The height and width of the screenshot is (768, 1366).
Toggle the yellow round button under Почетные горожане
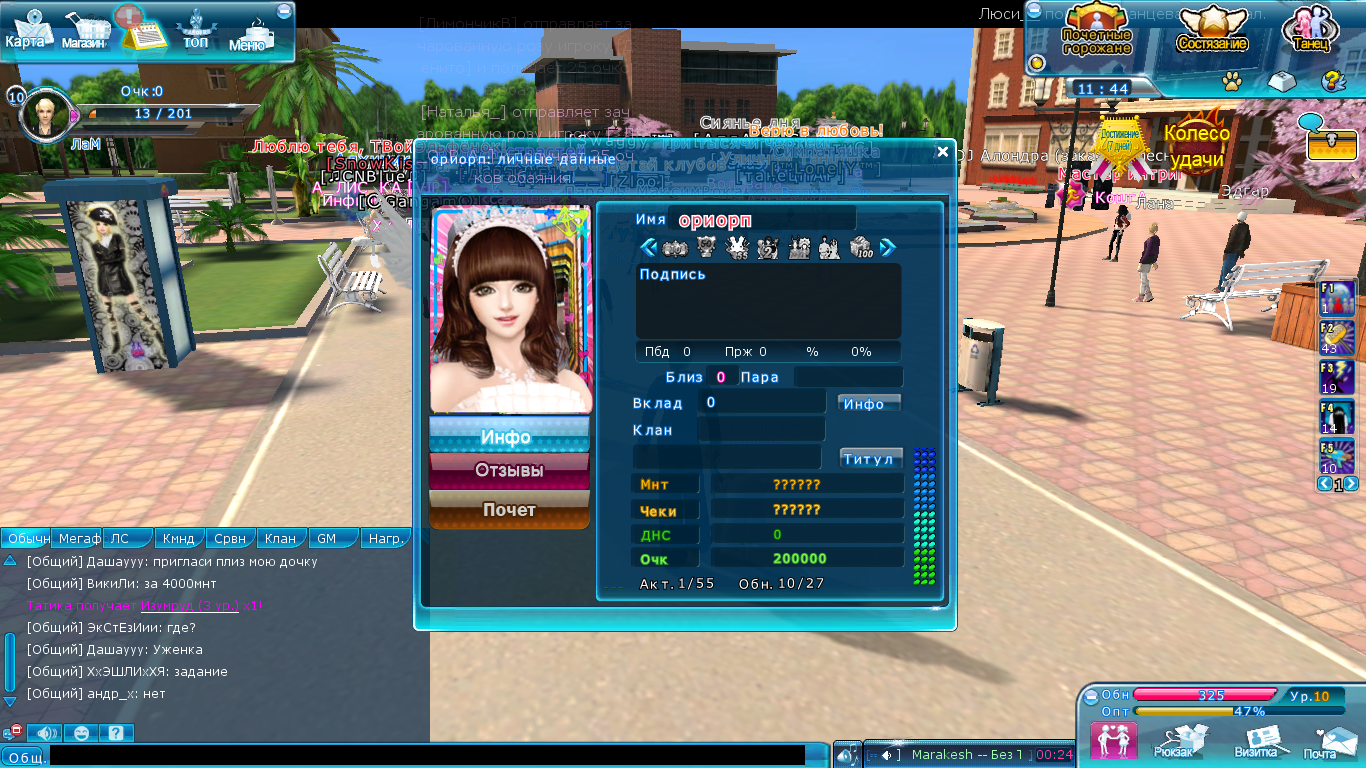tap(1037, 63)
